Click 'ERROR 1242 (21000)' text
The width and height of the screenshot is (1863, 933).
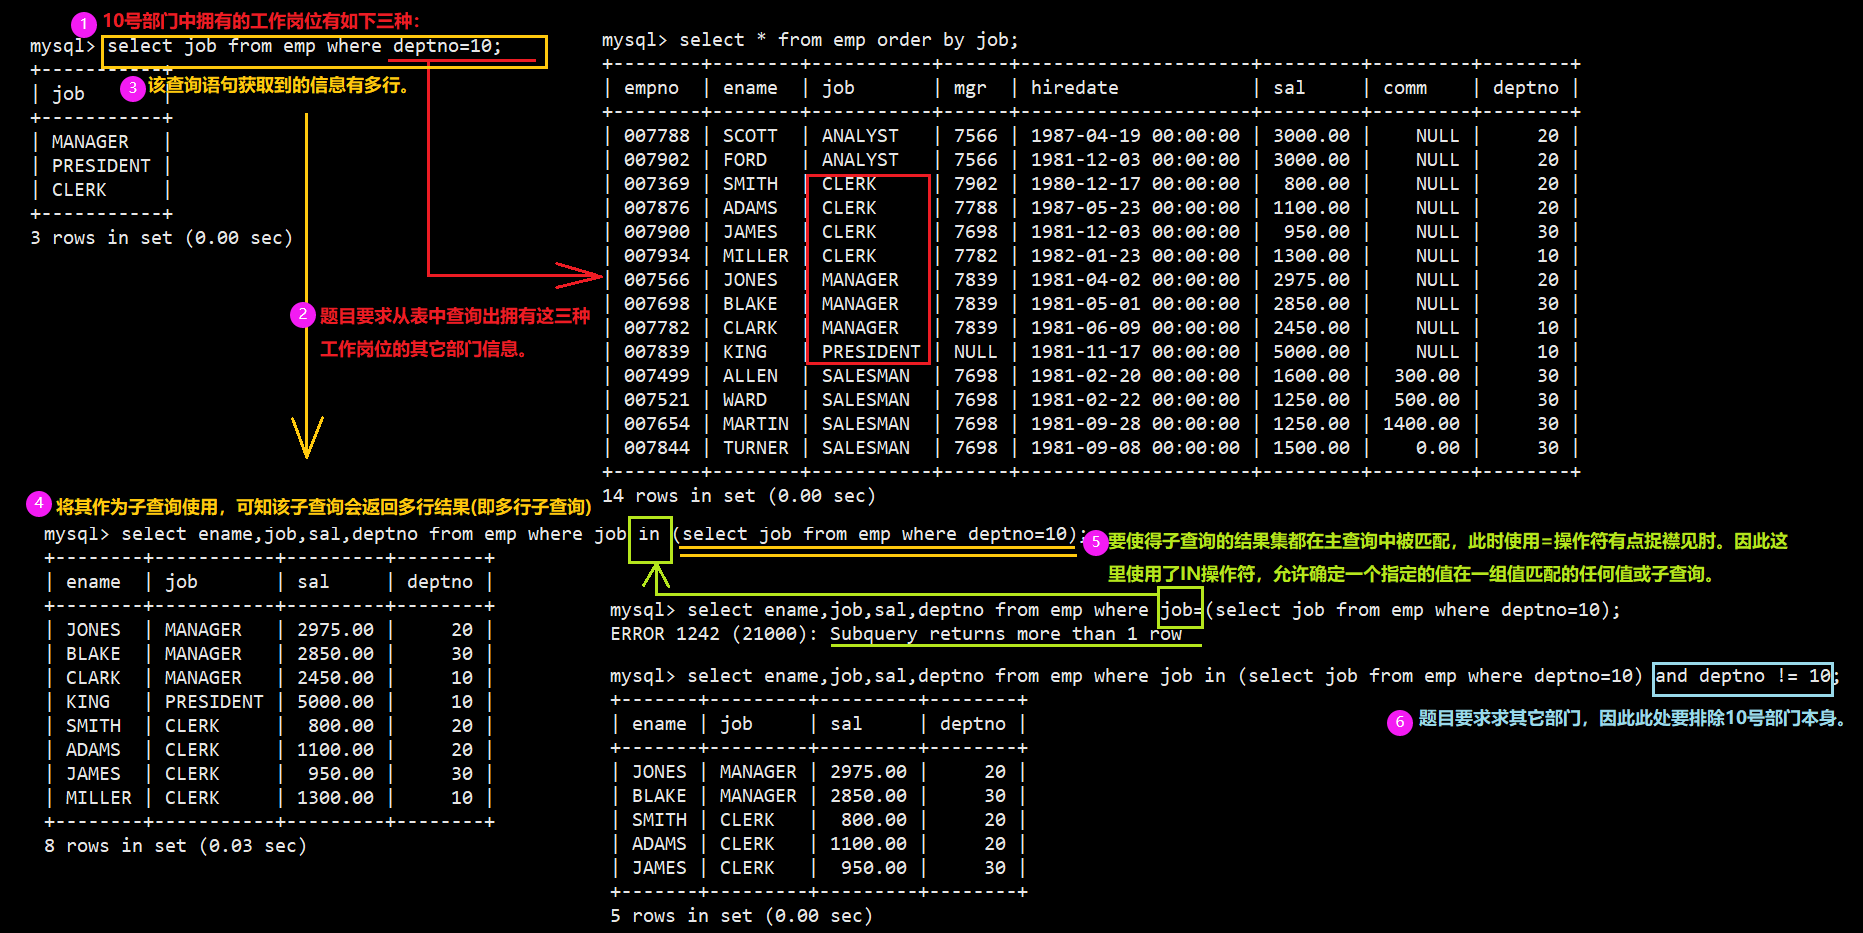(714, 634)
